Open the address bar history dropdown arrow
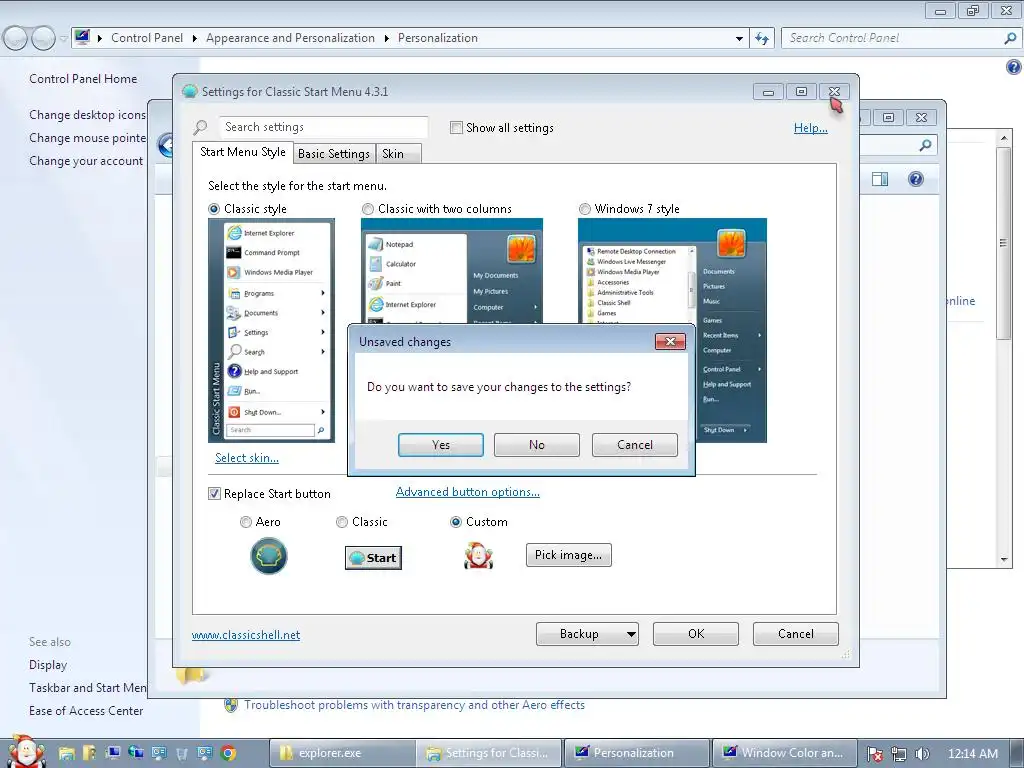Screen dimensions: 1024x768 pos(739,39)
